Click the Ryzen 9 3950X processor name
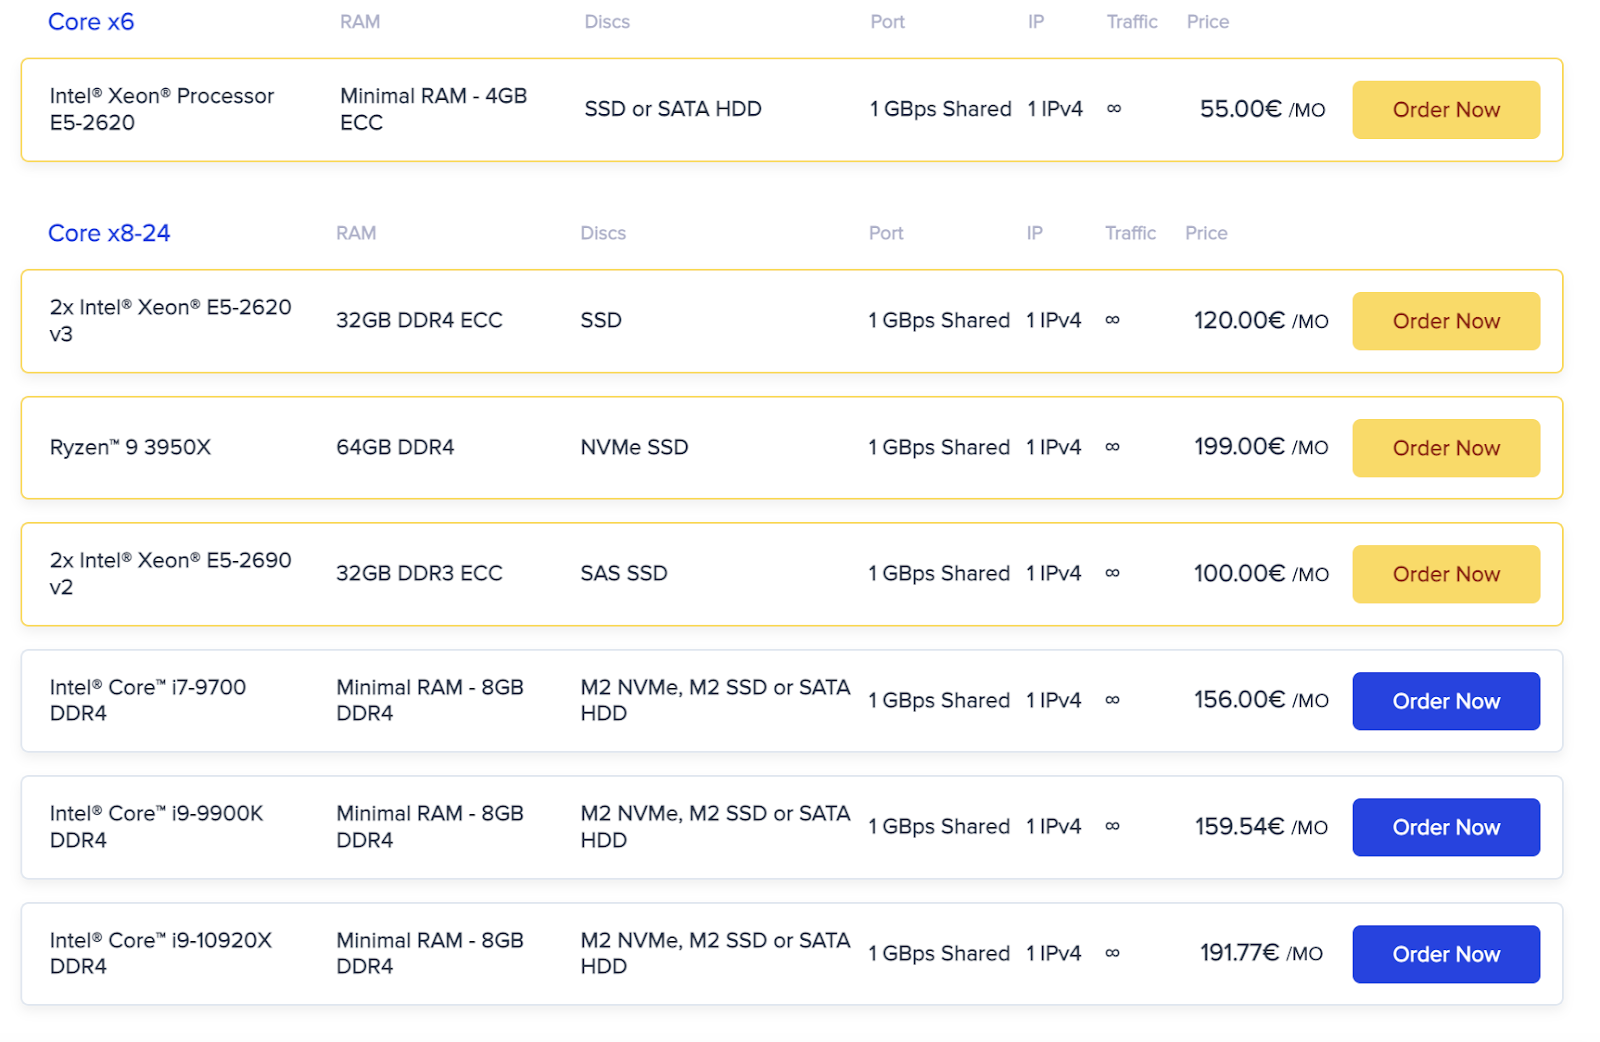The height and width of the screenshot is (1042, 1600). (130, 447)
